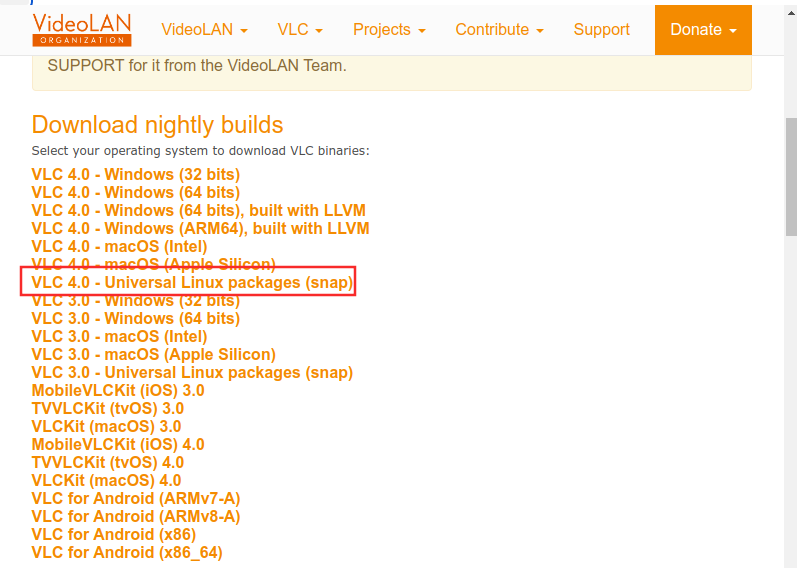Download VLC 3.0 Windows (64 bits)
Screen dimensions: 797x568
coord(136,319)
